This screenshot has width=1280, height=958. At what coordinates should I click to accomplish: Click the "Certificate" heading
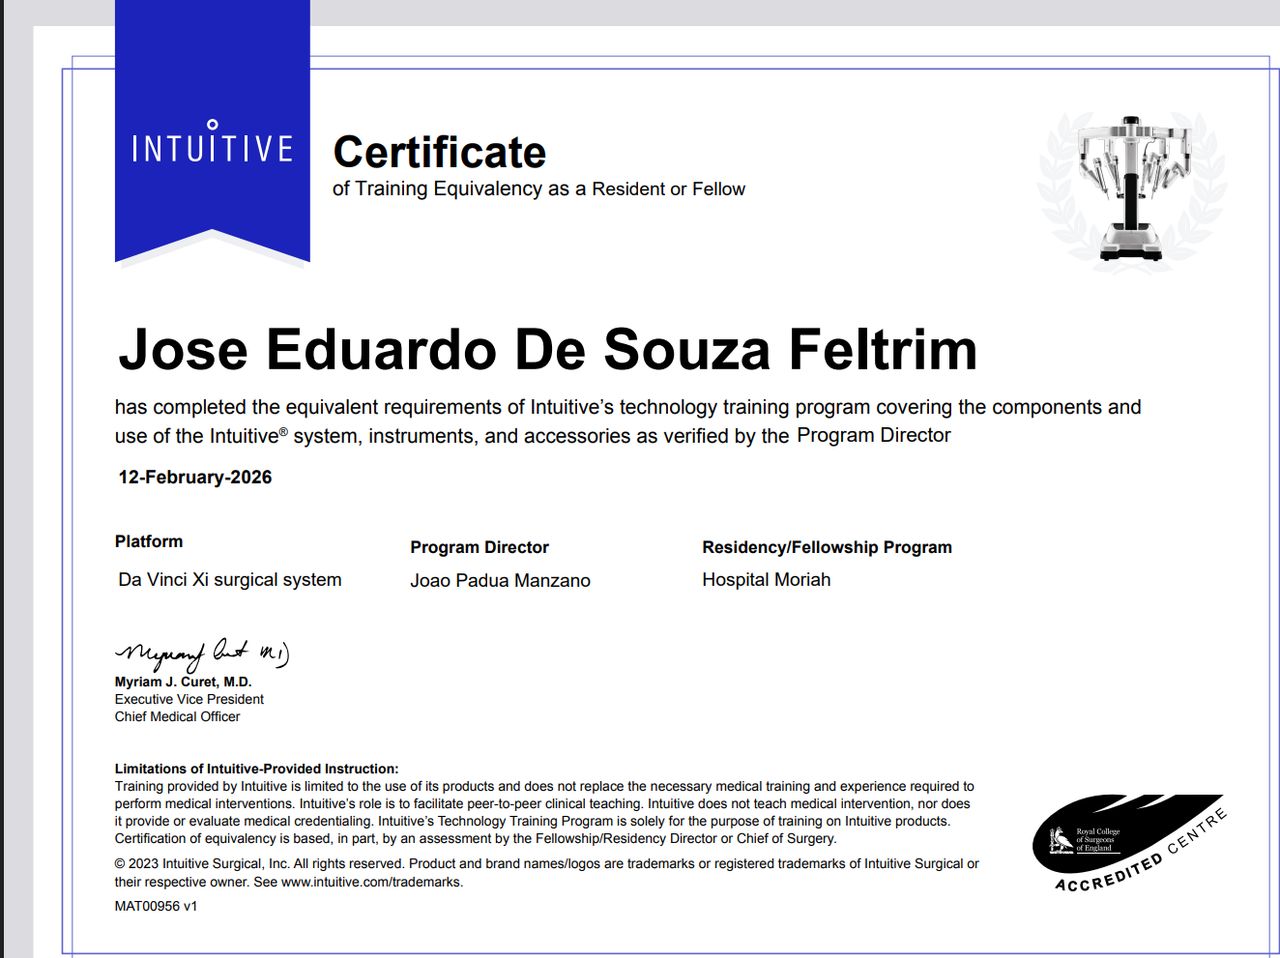pos(439,152)
